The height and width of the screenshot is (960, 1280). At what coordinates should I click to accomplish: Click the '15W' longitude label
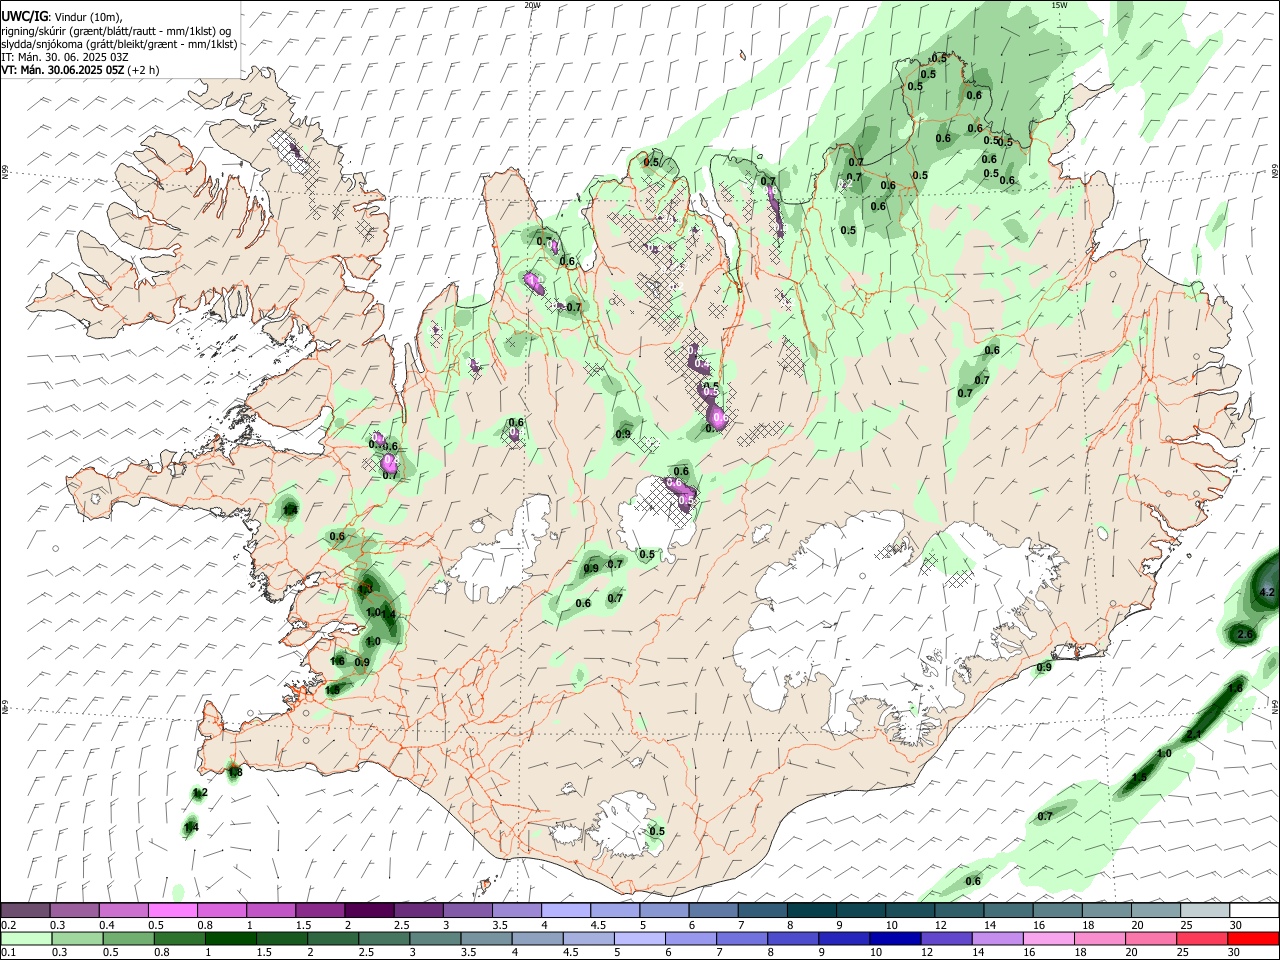click(x=1059, y=5)
